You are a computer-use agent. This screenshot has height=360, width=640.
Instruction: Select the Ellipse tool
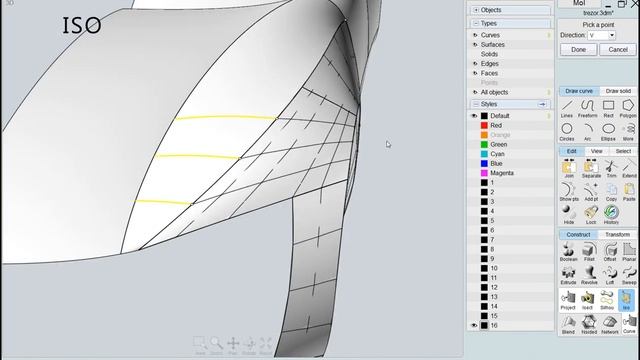608,132
